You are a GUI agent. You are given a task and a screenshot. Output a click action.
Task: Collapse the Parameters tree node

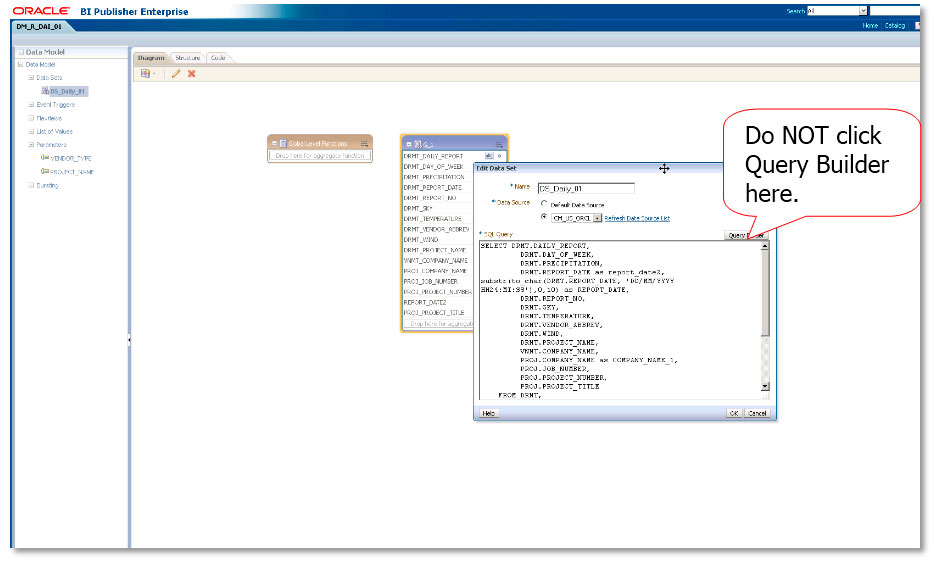point(31,145)
